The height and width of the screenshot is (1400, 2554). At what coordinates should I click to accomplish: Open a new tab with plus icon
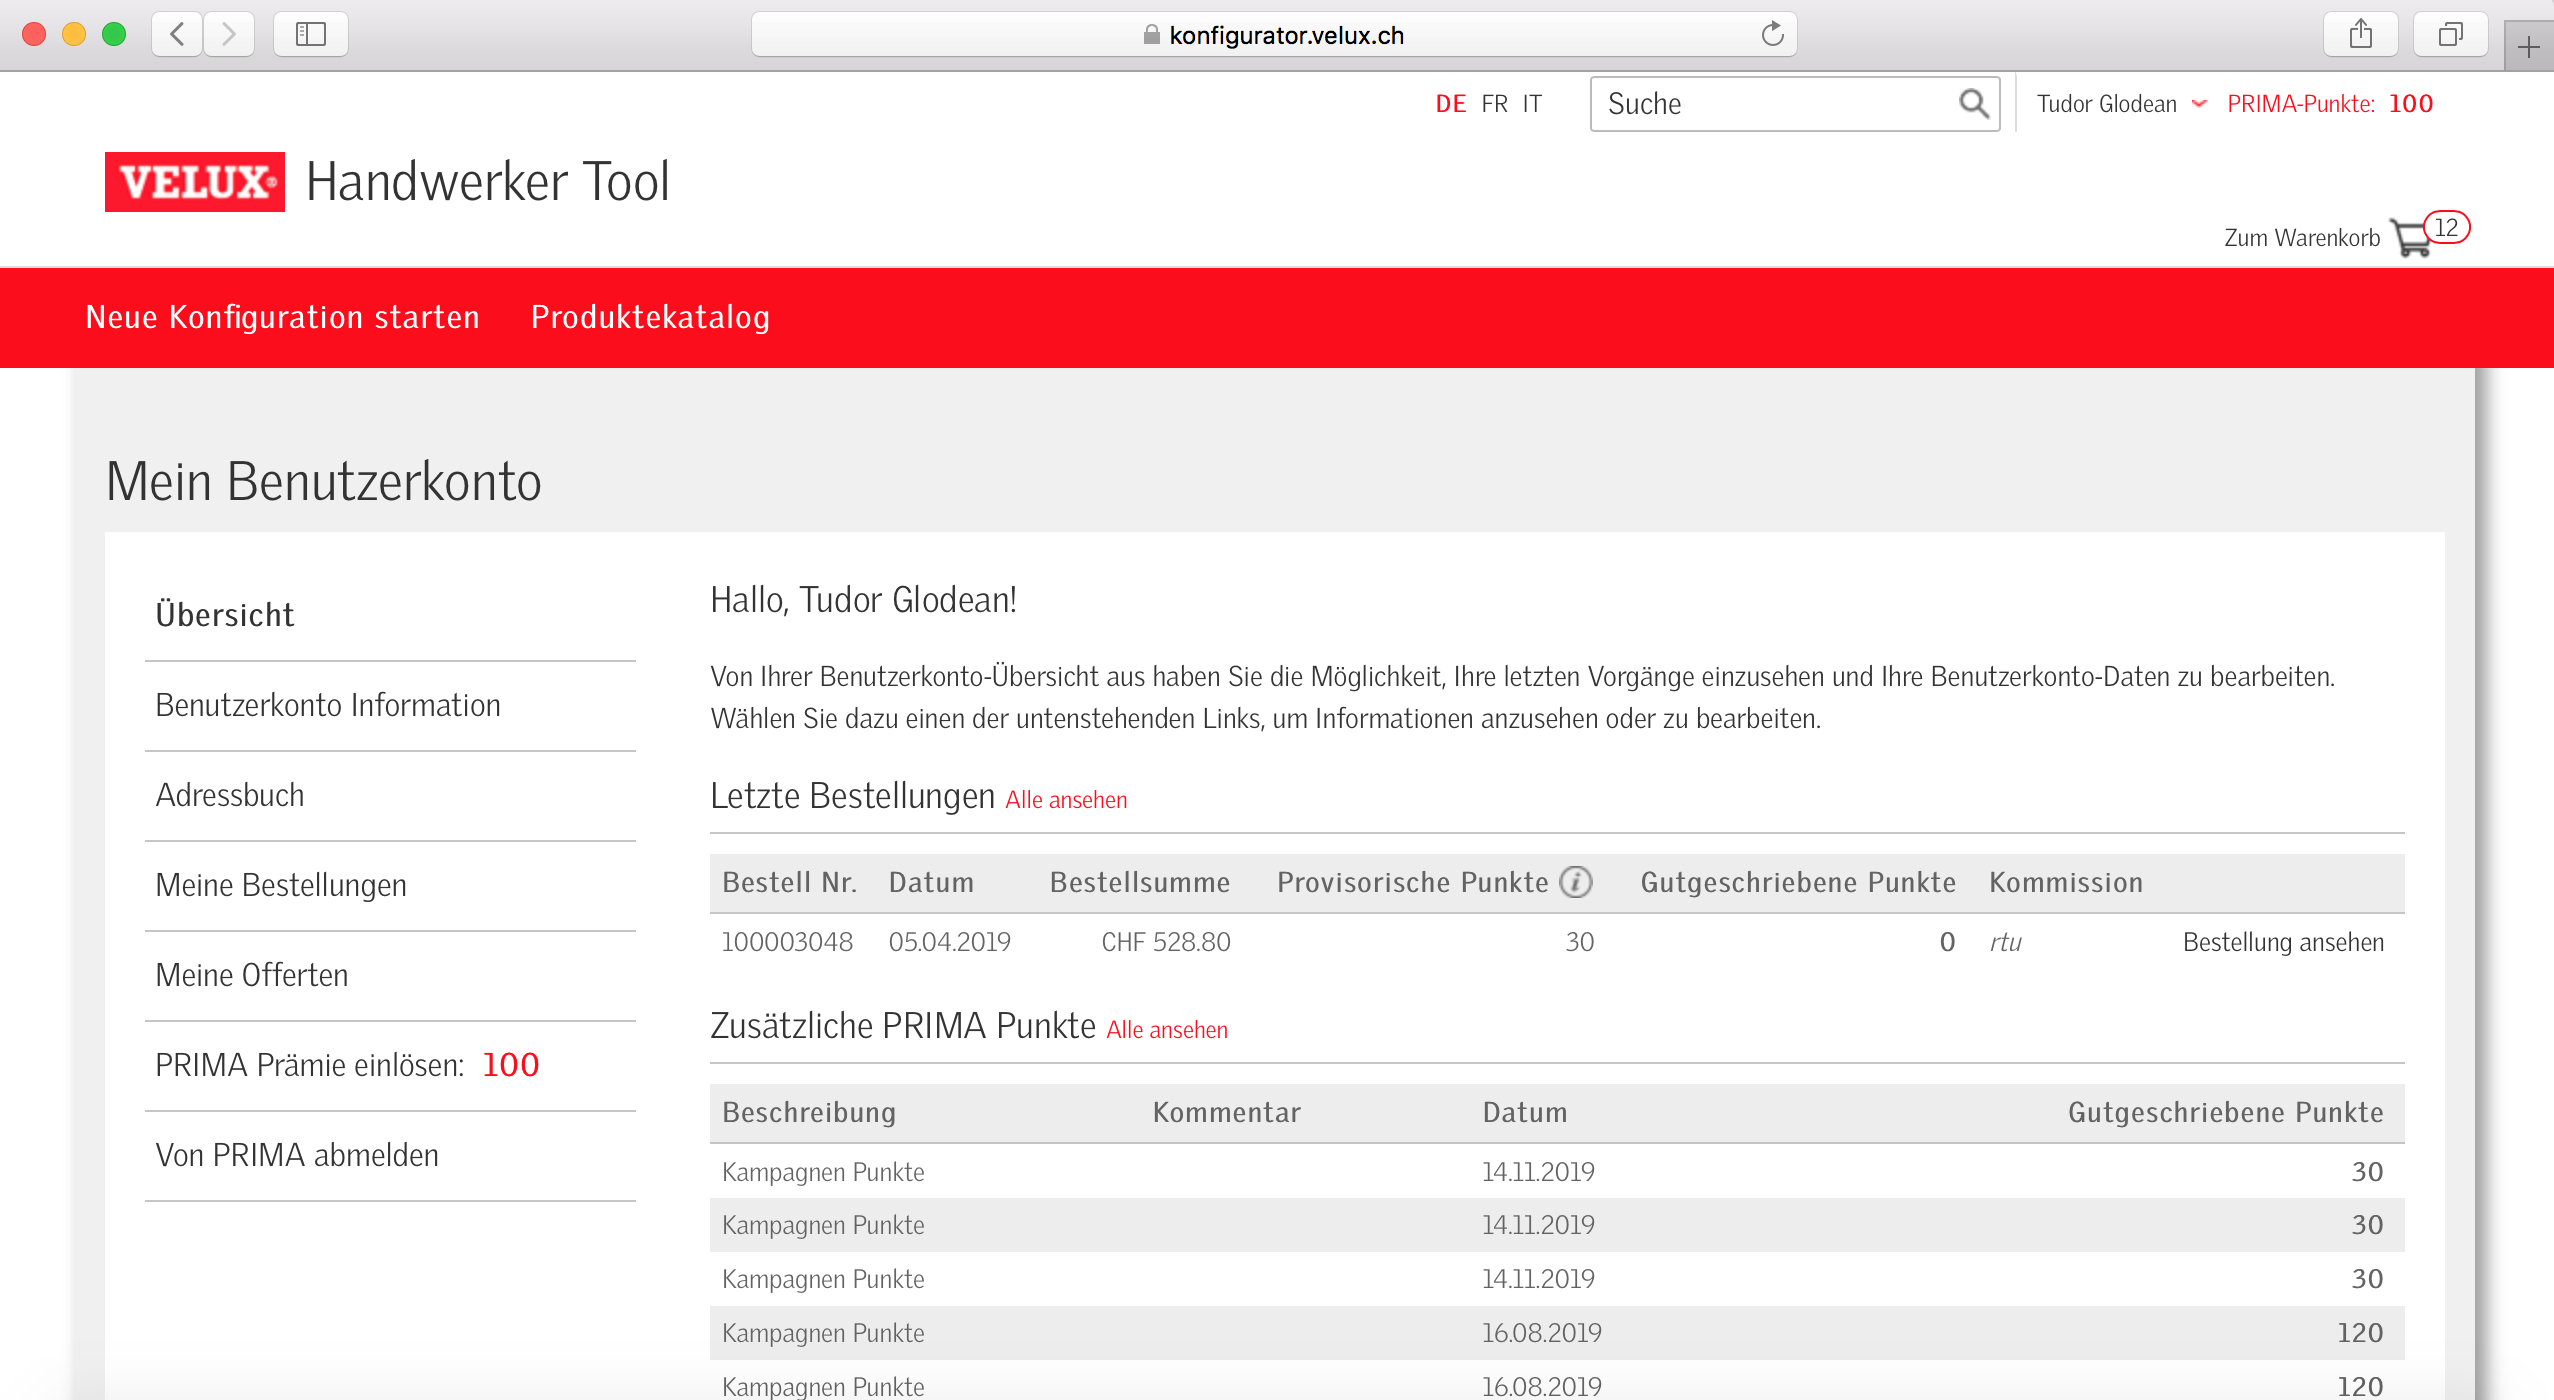[2529, 46]
